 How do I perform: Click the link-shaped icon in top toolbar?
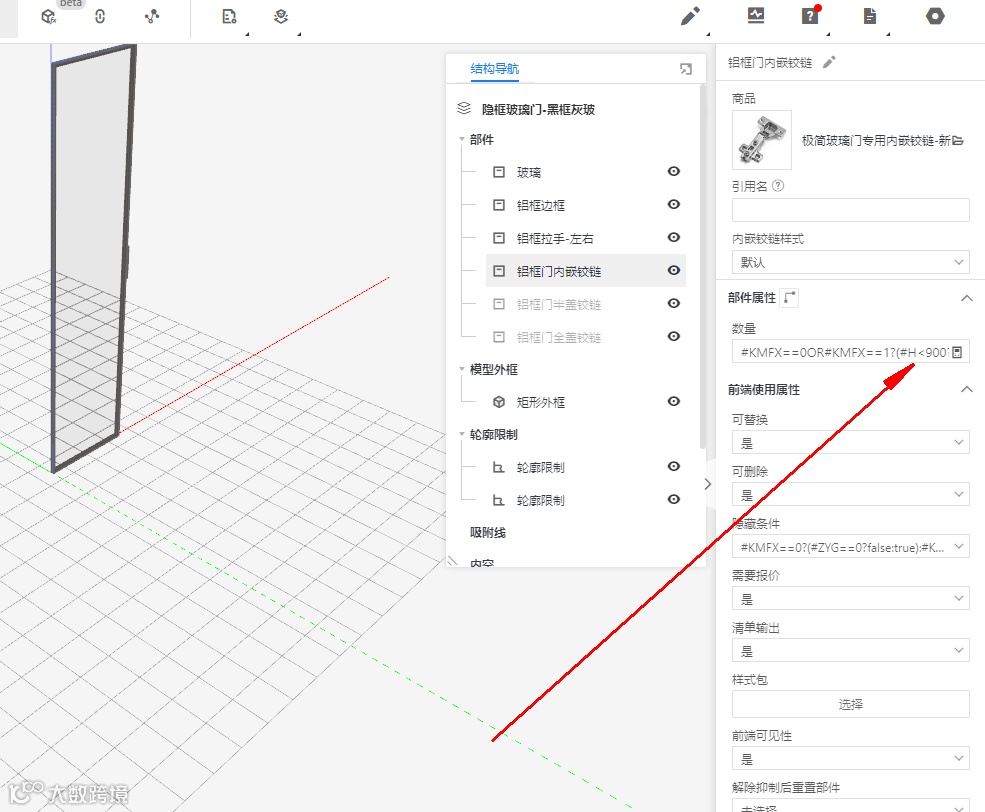[100, 16]
